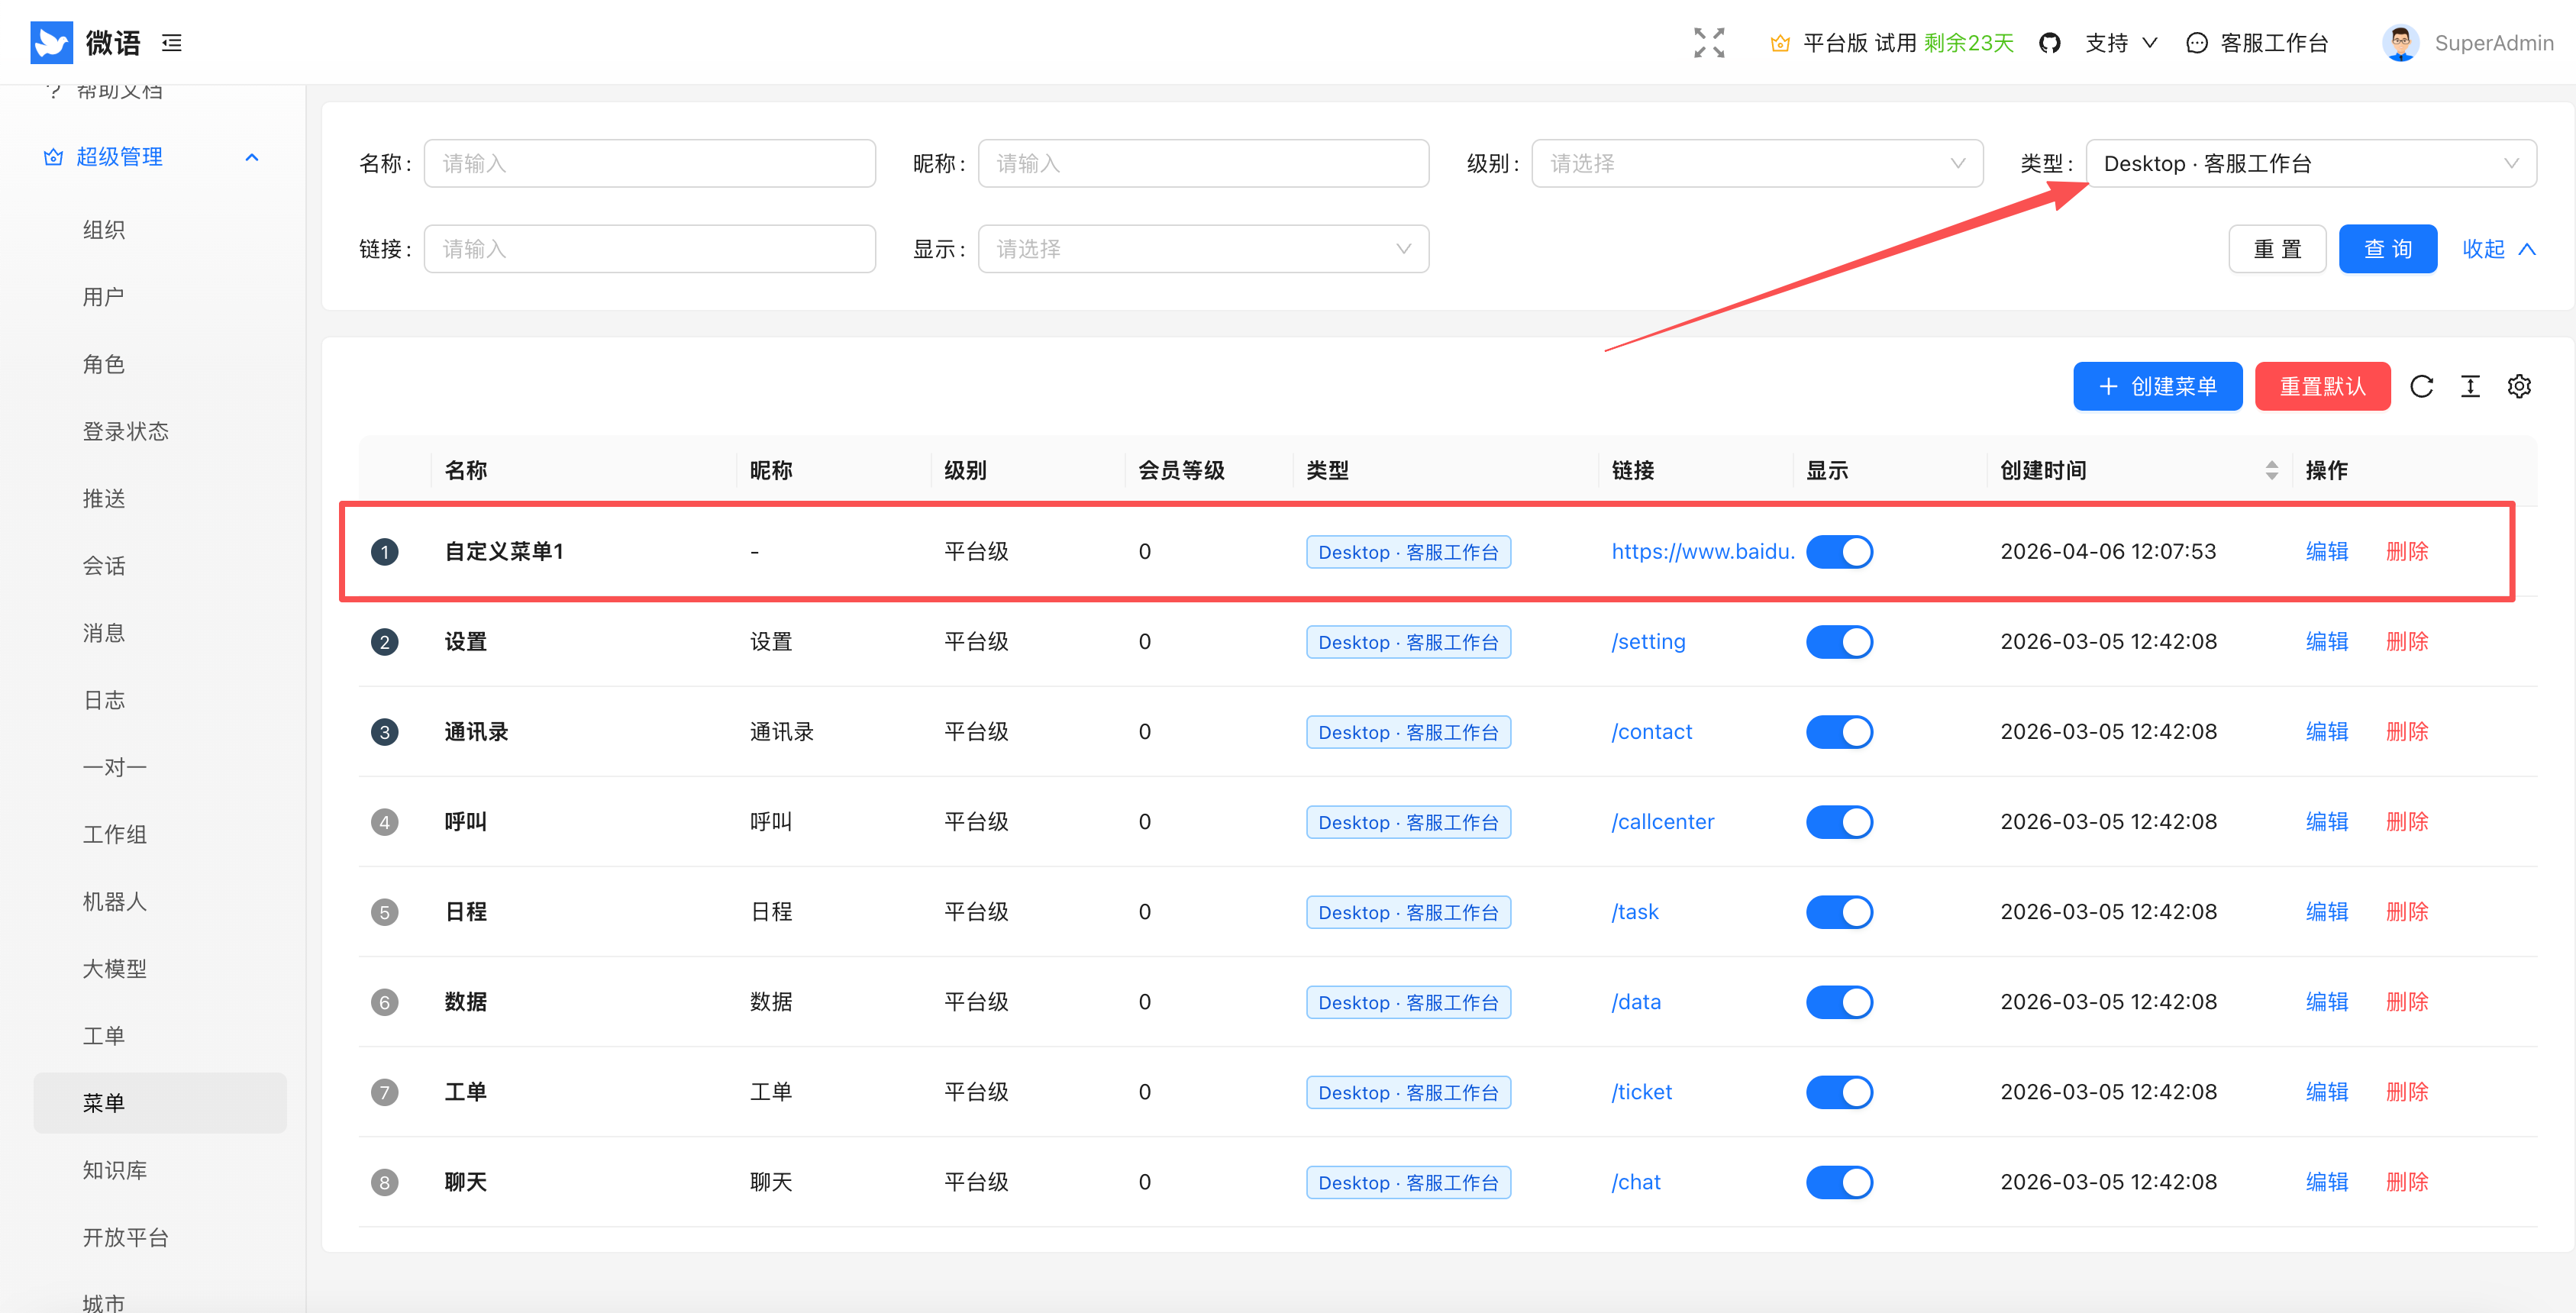
Task: Enter fullscreen mode via the expand icon
Action: click(1709, 43)
